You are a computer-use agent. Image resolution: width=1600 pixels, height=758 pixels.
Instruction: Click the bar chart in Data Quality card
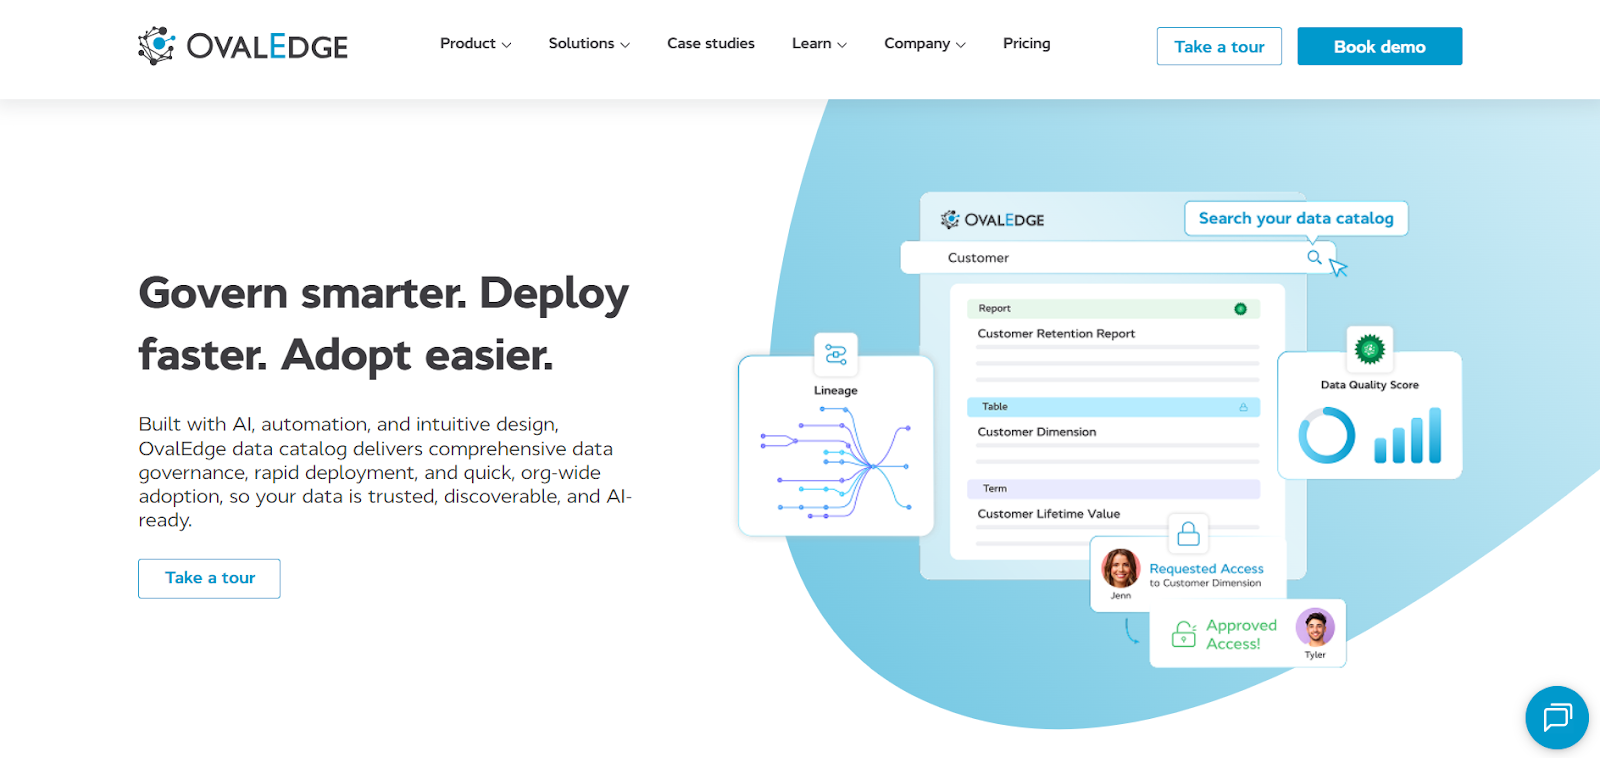[1408, 435]
